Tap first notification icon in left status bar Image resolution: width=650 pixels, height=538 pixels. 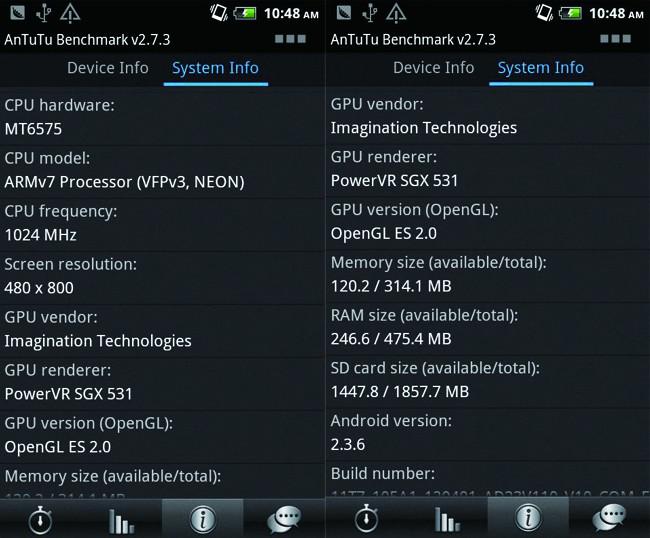[x=17, y=12]
